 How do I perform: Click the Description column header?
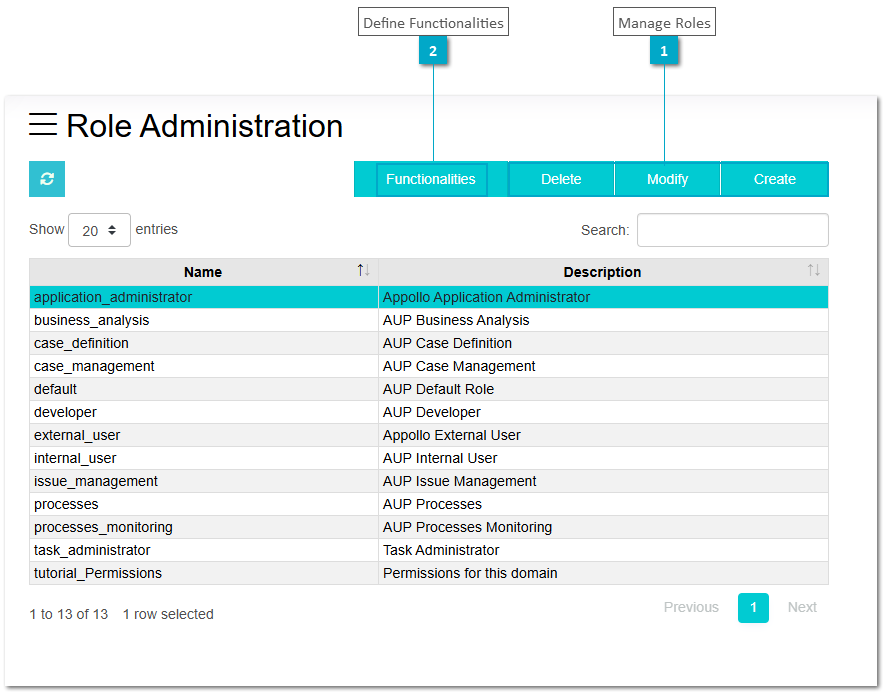point(603,272)
